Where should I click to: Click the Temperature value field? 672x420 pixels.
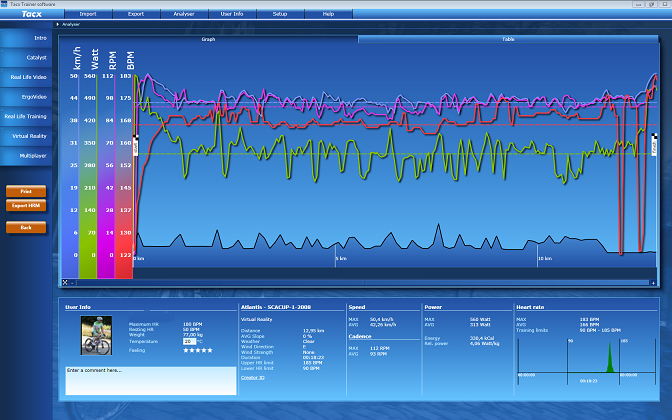pos(187,341)
